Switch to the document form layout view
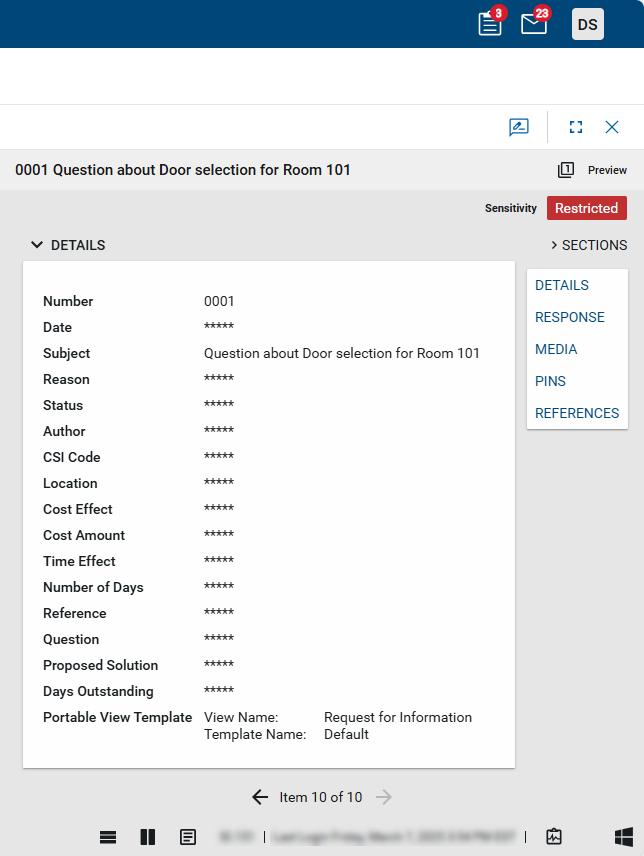The width and height of the screenshot is (644, 856). pyautogui.click(x=187, y=837)
